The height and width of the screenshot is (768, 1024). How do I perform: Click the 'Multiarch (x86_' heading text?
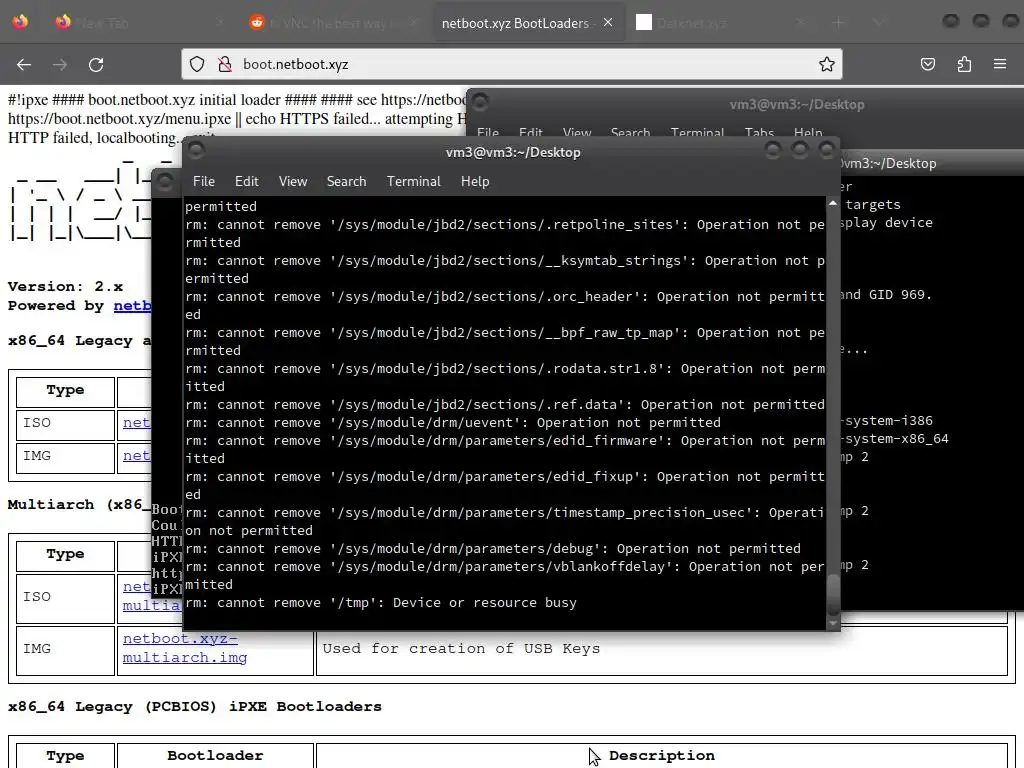point(79,505)
